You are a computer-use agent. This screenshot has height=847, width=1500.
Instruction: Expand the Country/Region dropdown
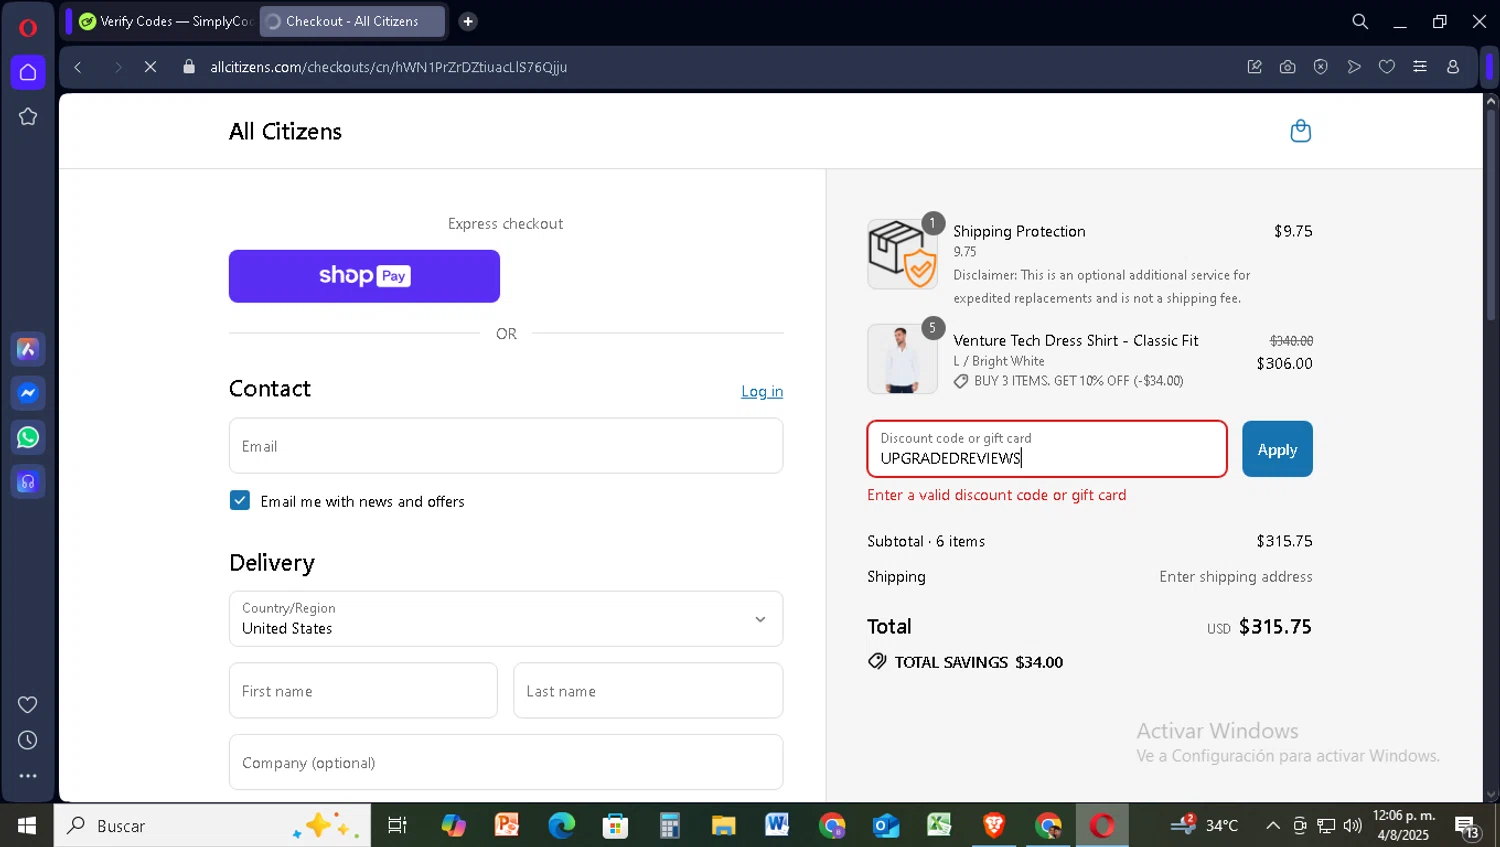[x=506, y=619]
